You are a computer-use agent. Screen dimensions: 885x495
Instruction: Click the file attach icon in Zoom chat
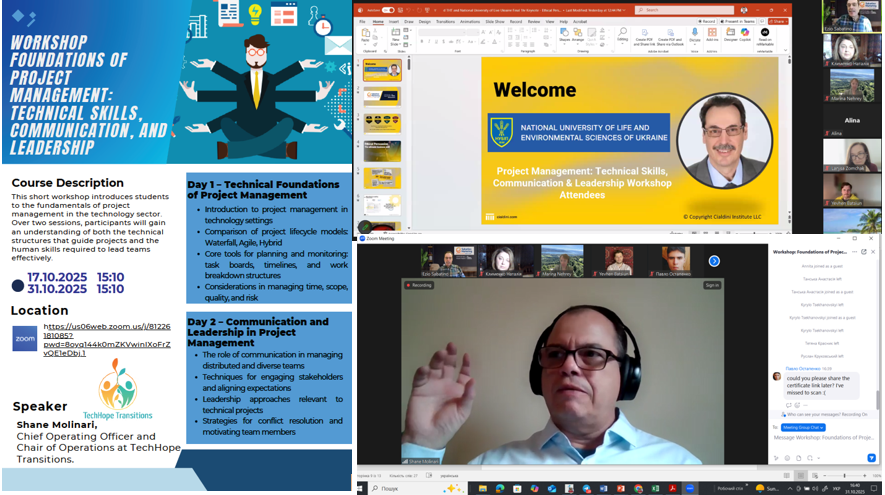799,458
